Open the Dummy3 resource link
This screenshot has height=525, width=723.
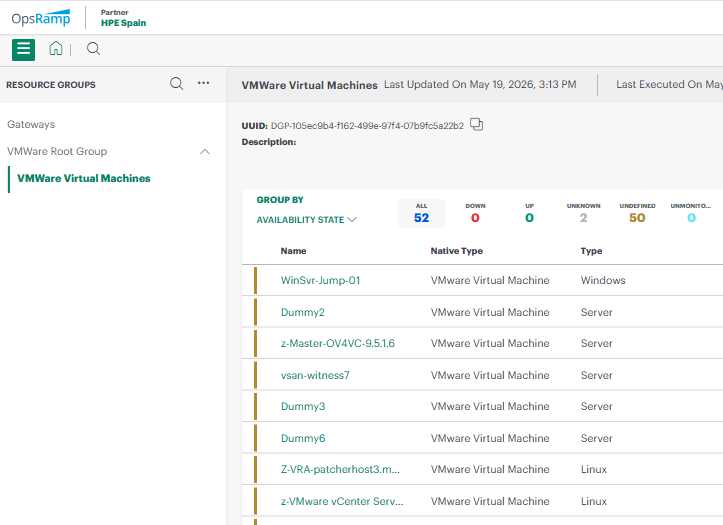tap(303, 407)
